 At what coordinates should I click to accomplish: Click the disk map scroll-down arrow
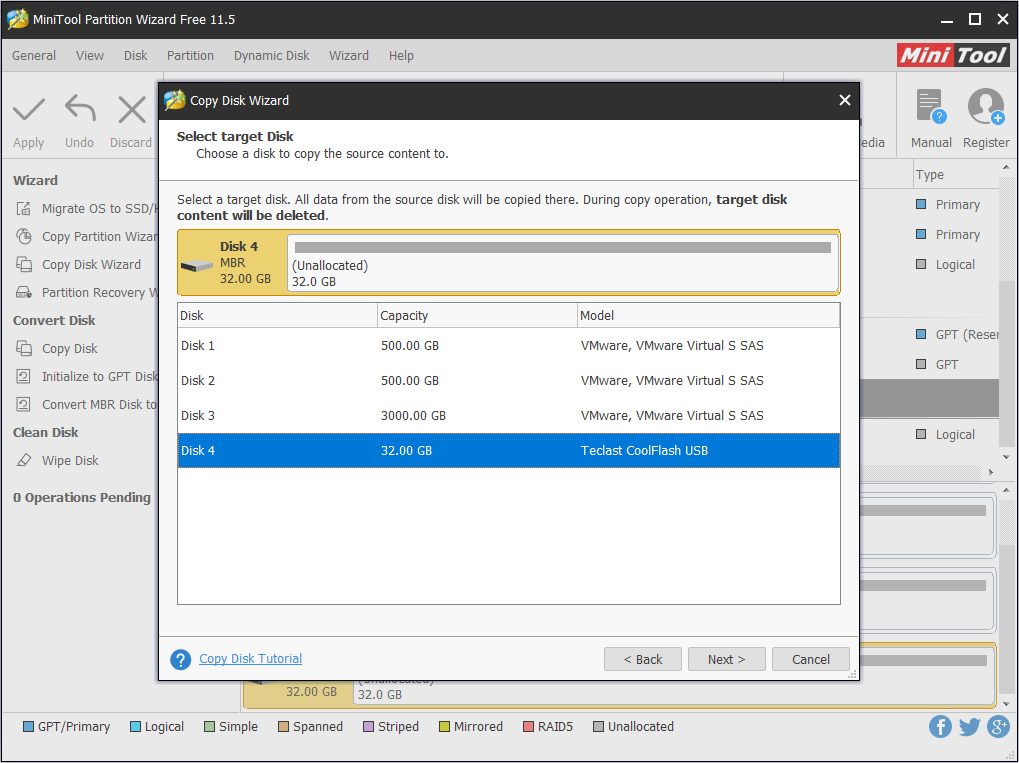tap(1007, 704)
